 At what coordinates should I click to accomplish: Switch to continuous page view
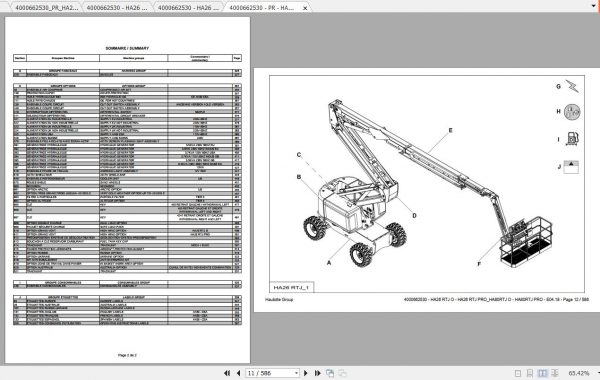(x=530, y=373)
